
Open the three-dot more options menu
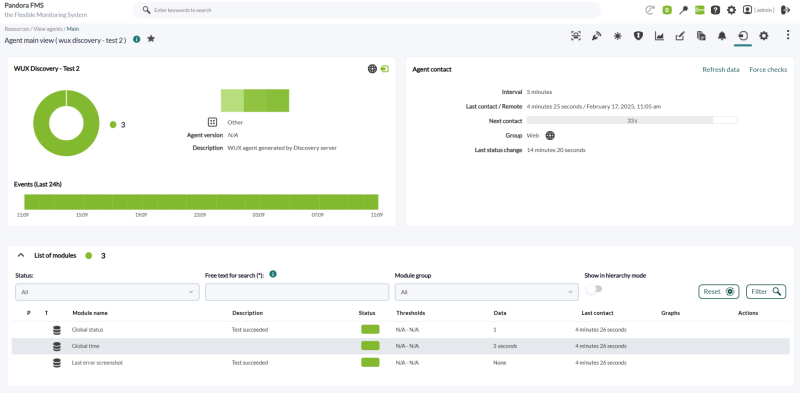coord(788,35)
